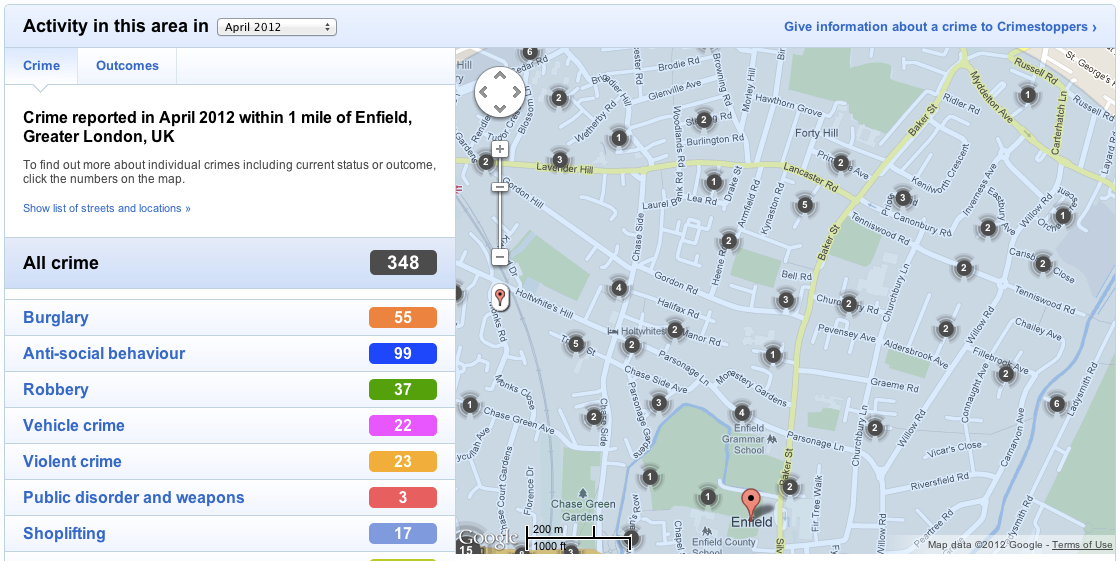Screen dimensions: 1120x561
Task: Pan the map right with the arrow
Action: [515, 93]
